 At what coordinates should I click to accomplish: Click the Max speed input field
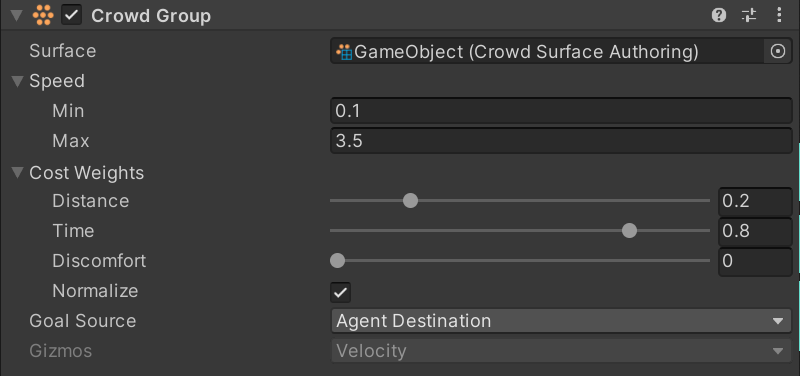click(x=561, y=141)
